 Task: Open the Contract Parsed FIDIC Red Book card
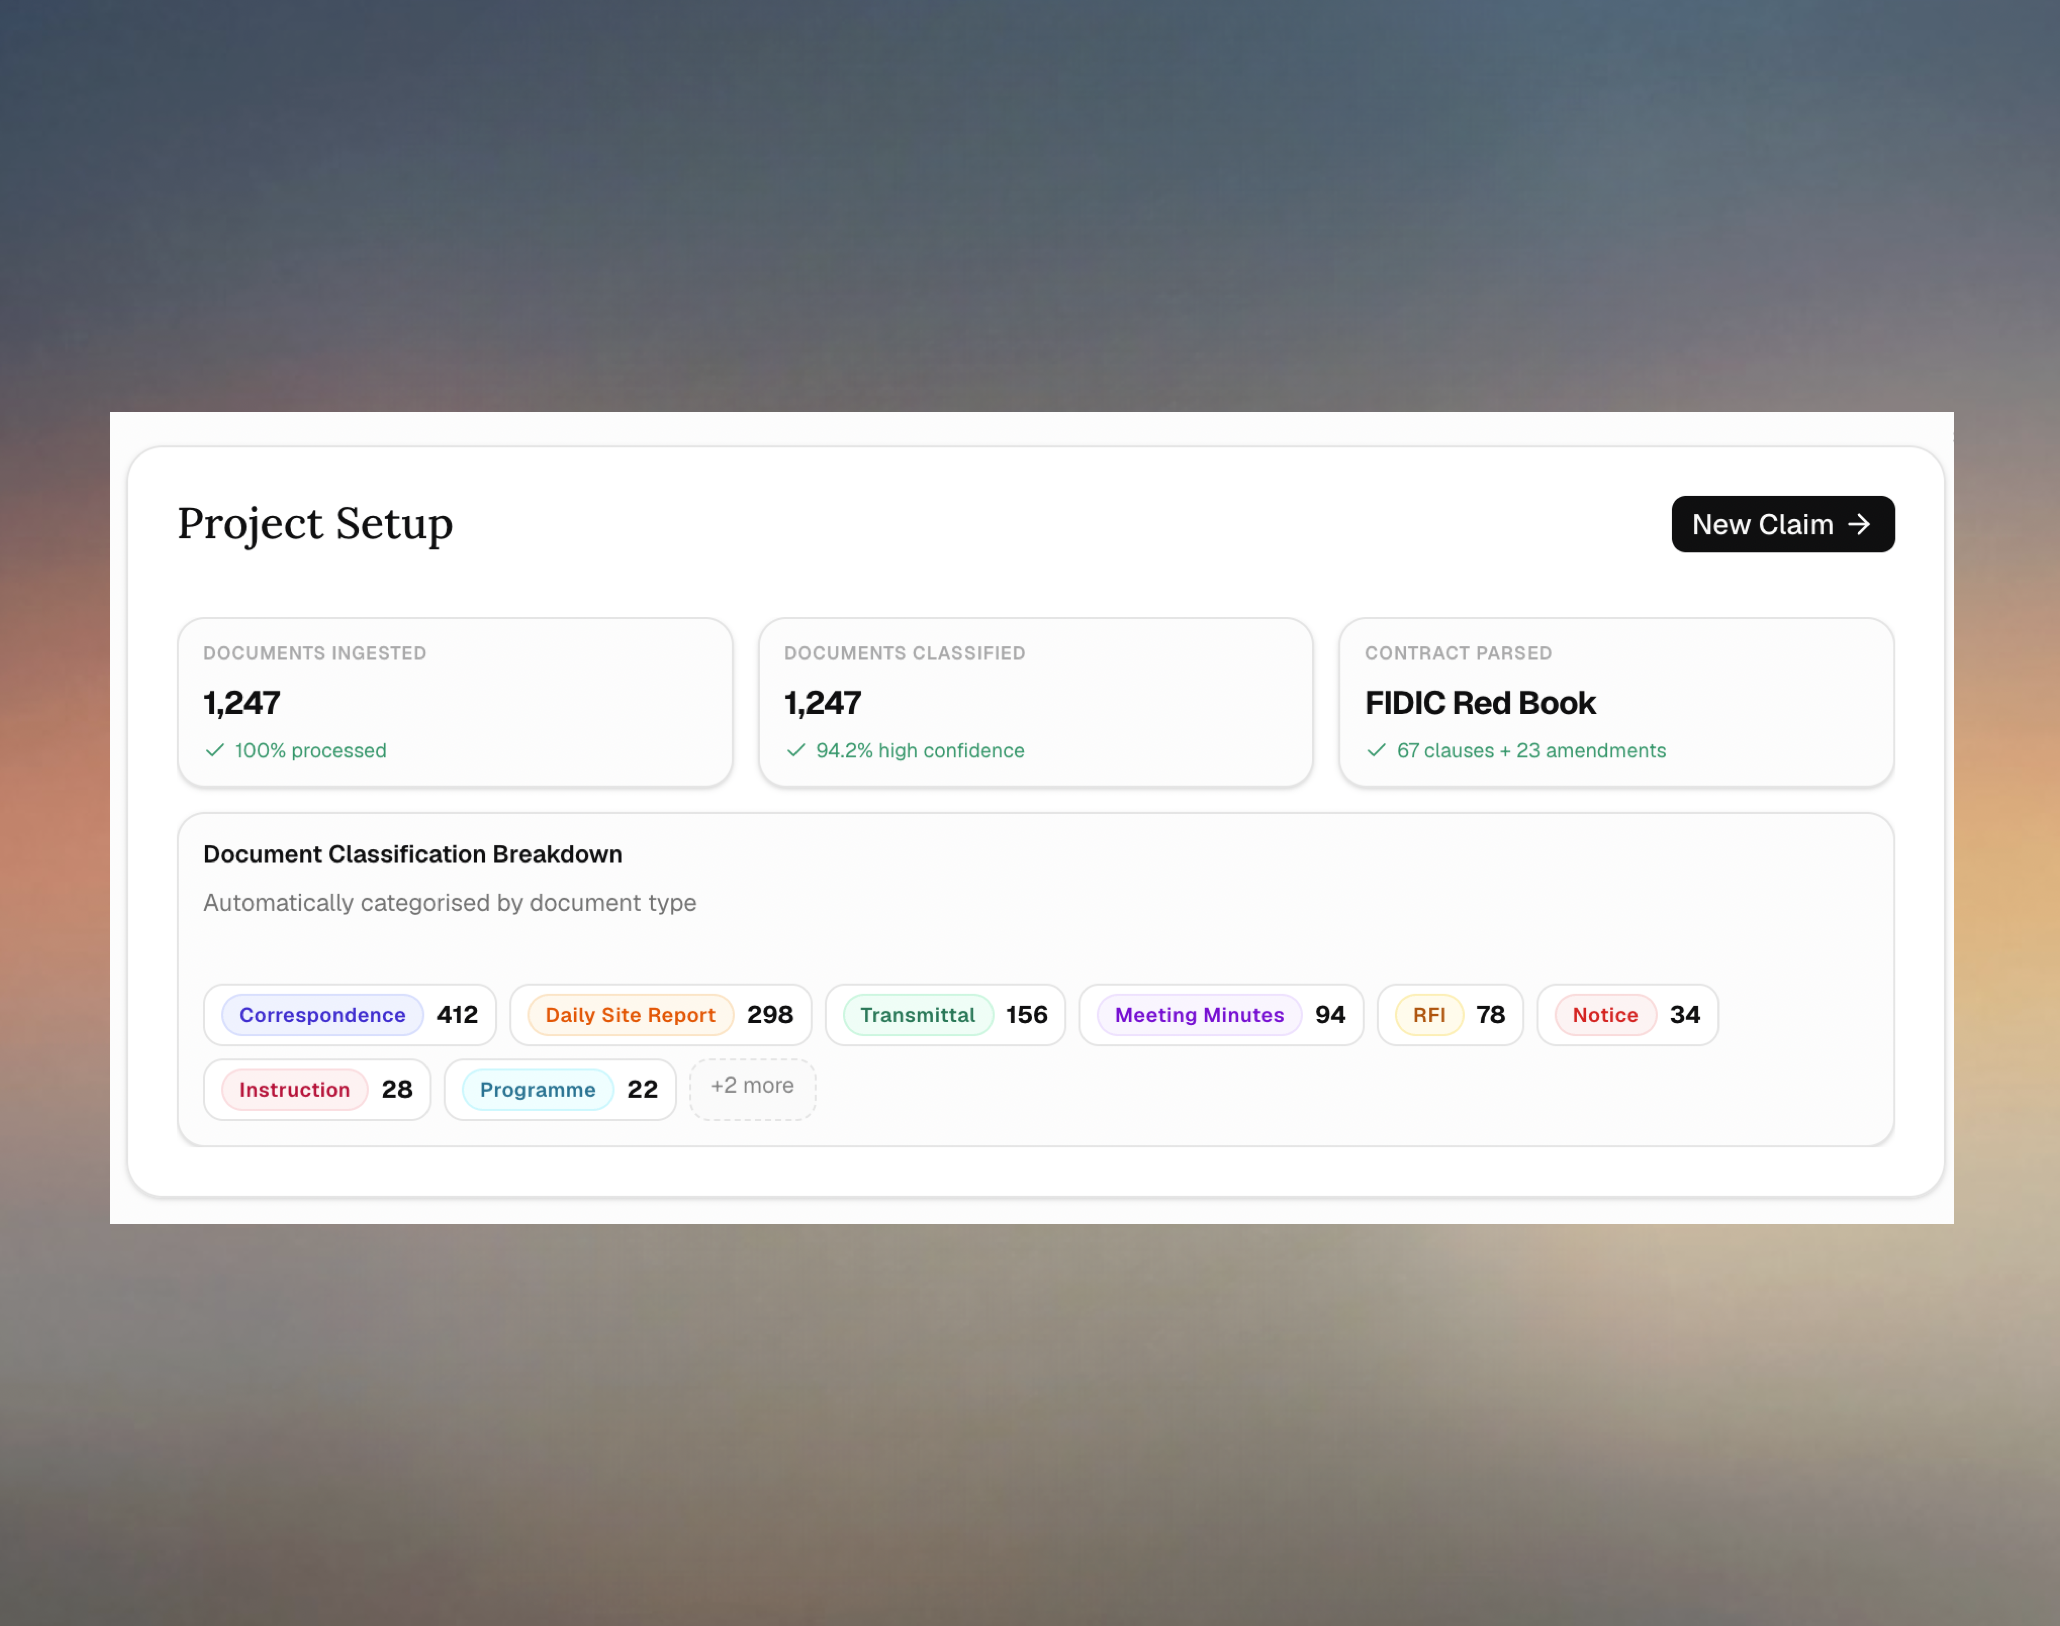1615,702
